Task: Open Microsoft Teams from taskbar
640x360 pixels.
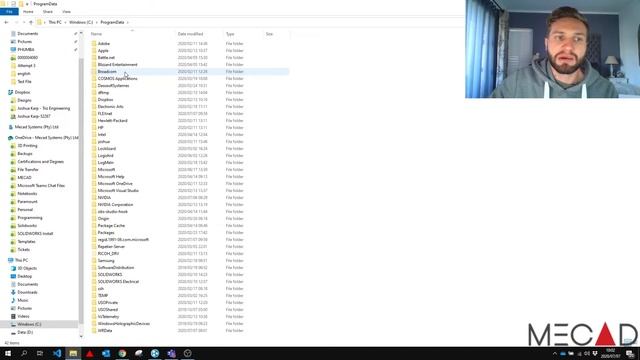Action: point(171,353)
